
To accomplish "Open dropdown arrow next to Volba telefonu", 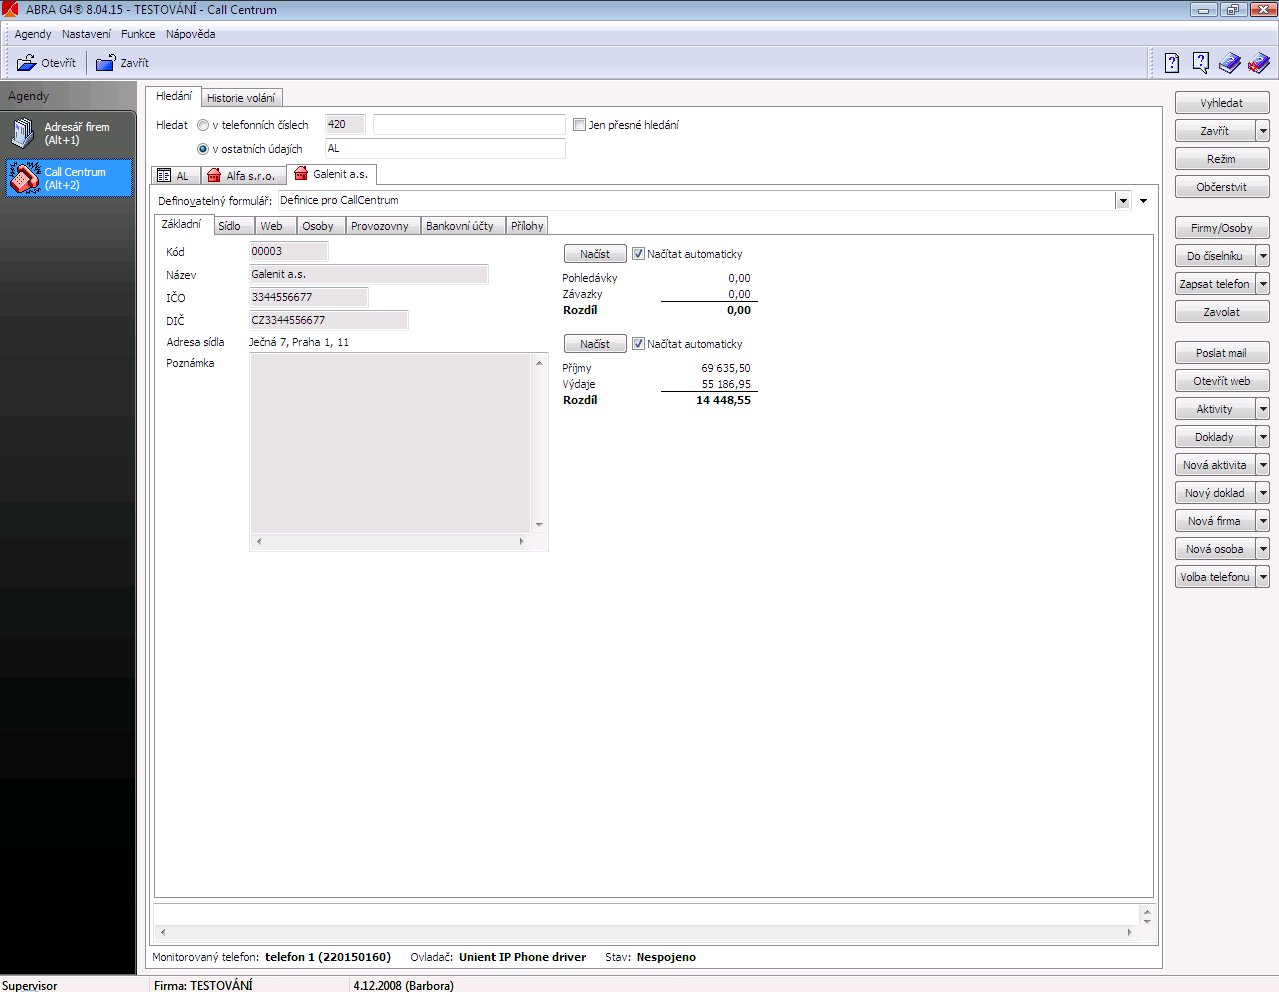I will tap(1263, 577).
